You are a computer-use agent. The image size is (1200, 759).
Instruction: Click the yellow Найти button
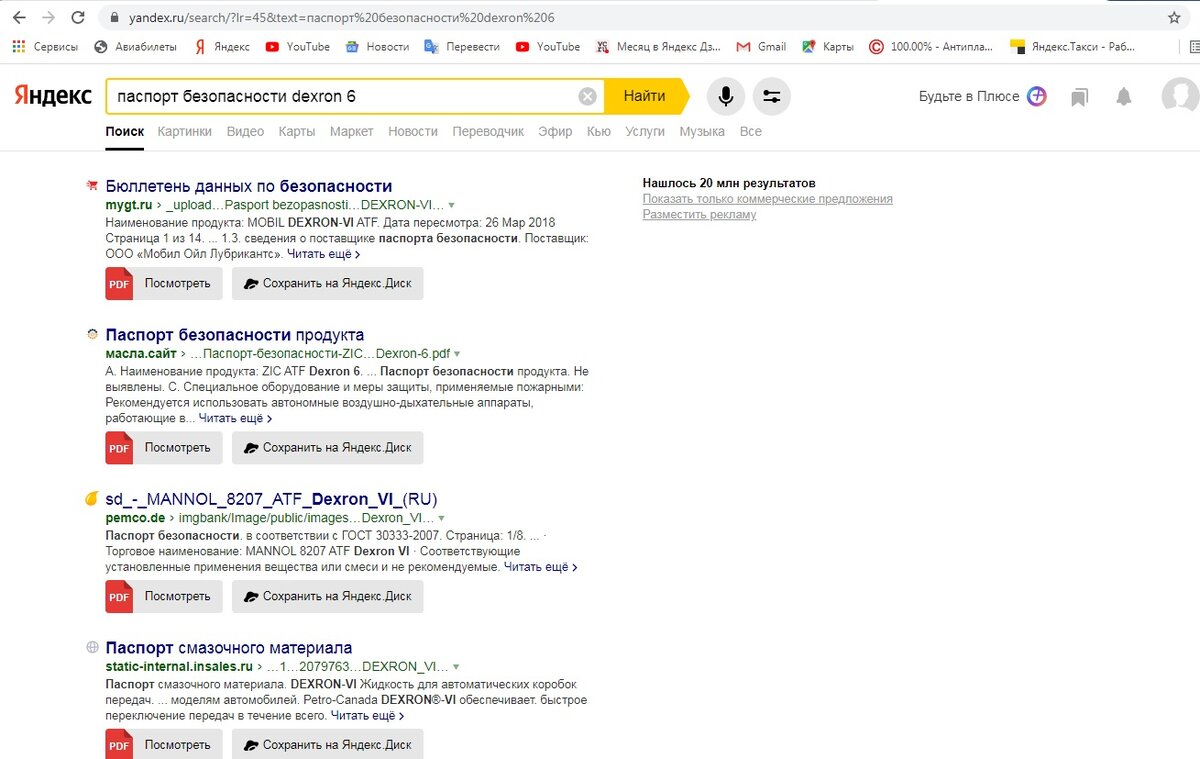[647, 96]
